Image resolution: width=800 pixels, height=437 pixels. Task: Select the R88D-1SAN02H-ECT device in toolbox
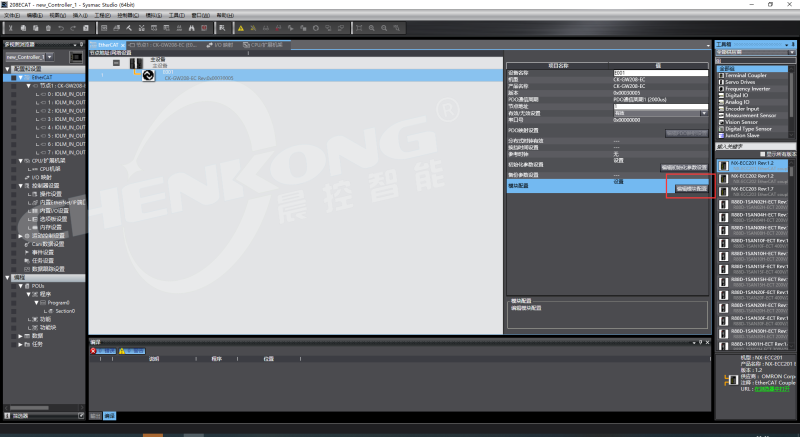pos(755,204)
